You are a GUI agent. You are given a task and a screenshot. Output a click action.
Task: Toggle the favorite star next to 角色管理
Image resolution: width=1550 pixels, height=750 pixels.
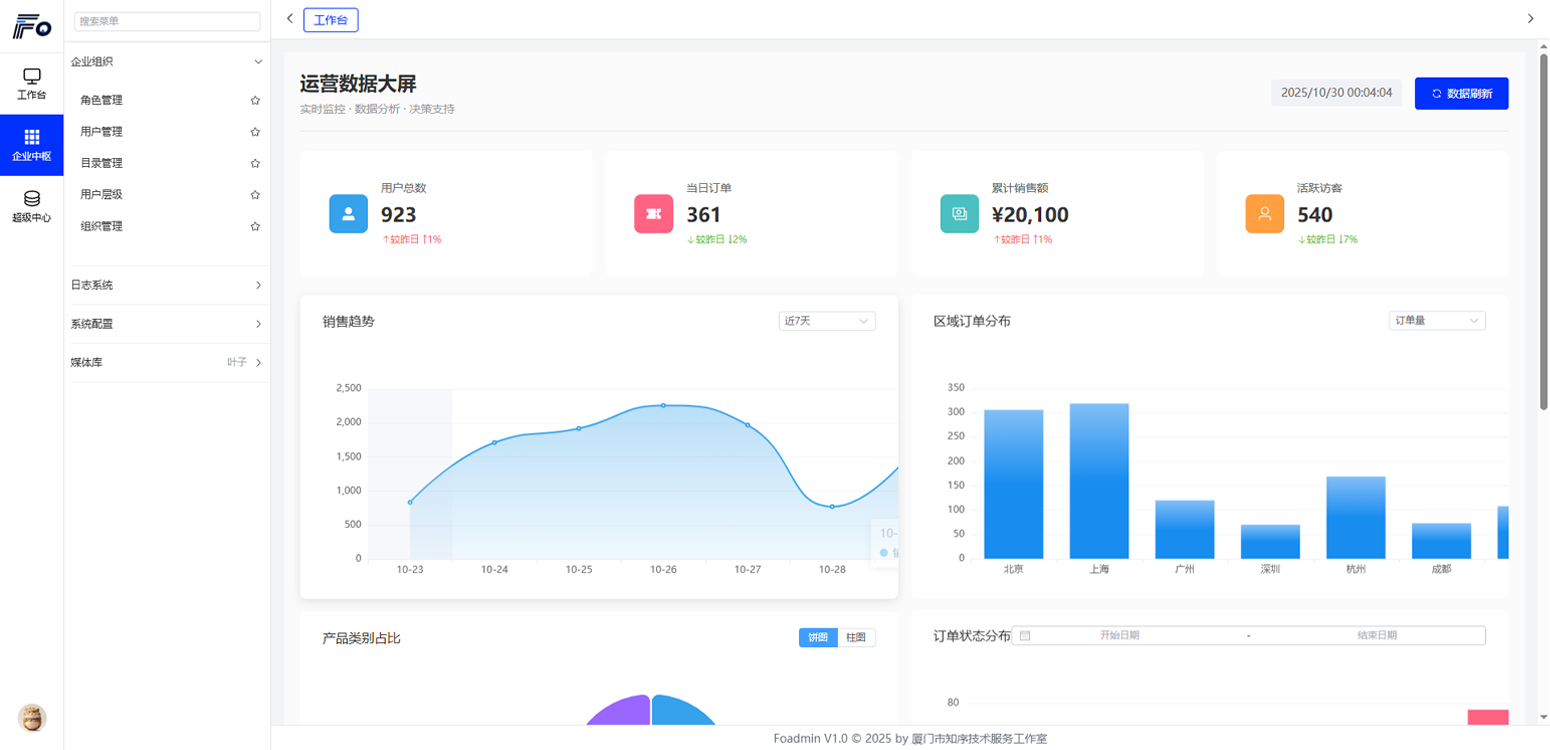click(255, 99)
